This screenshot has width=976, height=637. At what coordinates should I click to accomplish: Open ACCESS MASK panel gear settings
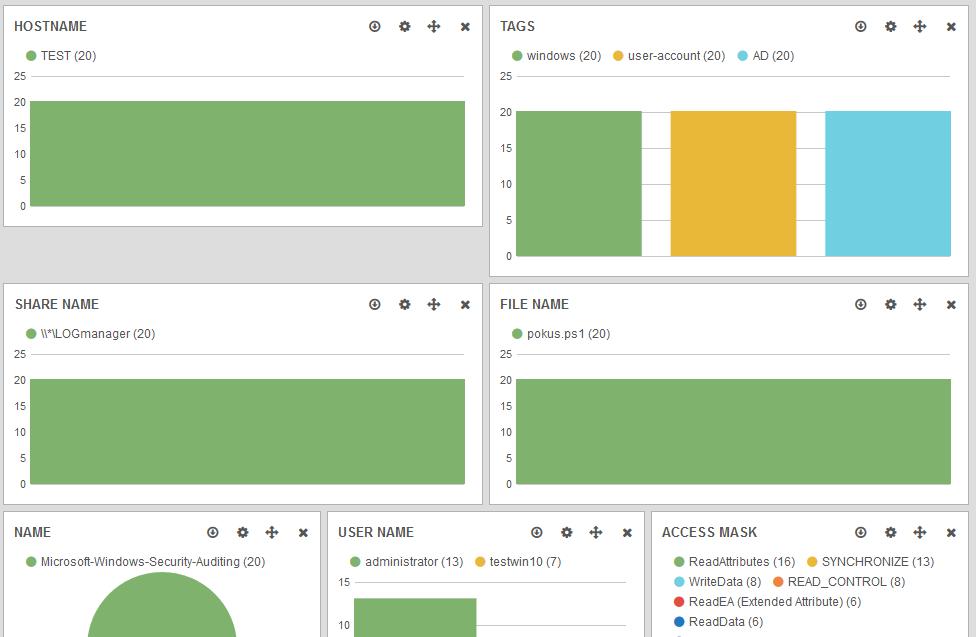tap(891, 532)
